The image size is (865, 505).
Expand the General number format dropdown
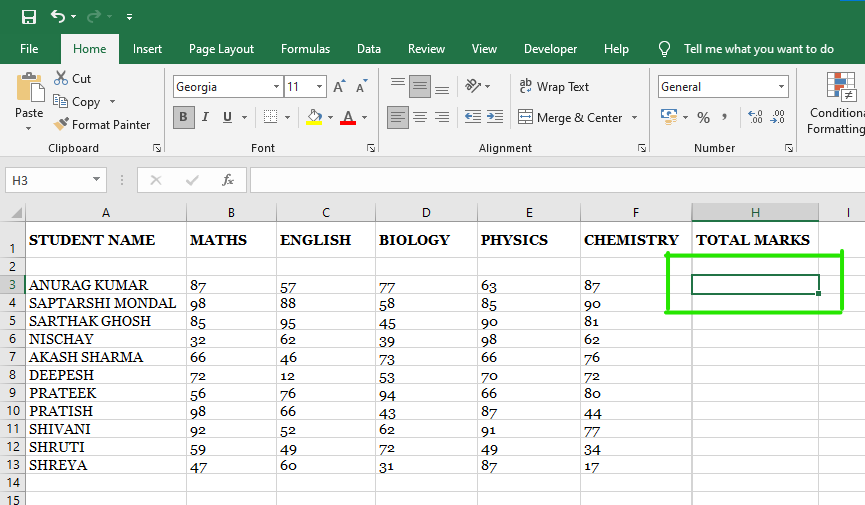click(781, 87)
